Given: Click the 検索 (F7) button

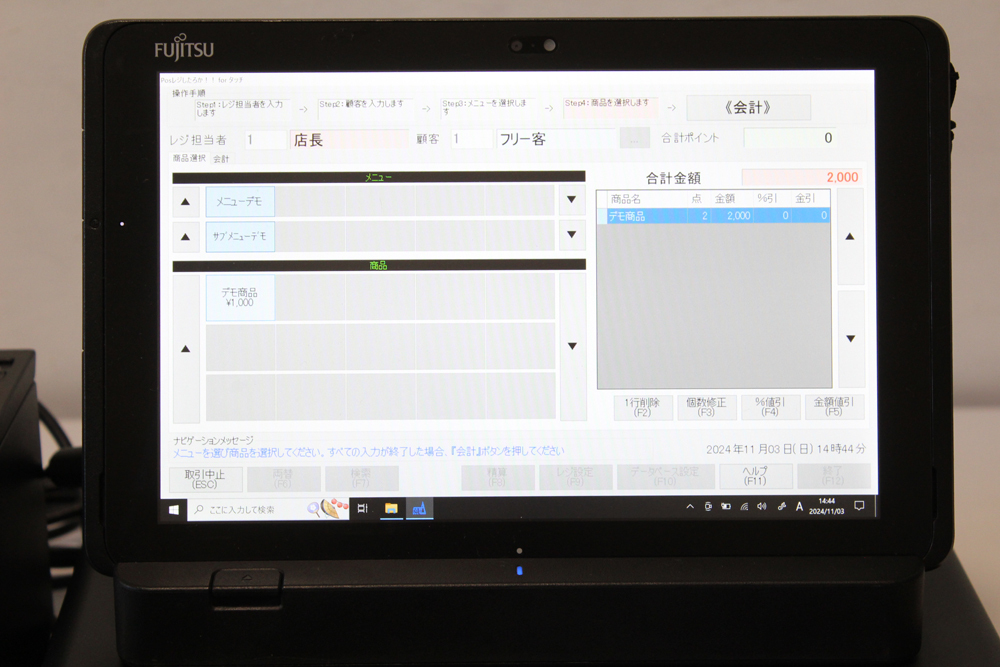Looking at the screenshot, I should pos(361,479).
